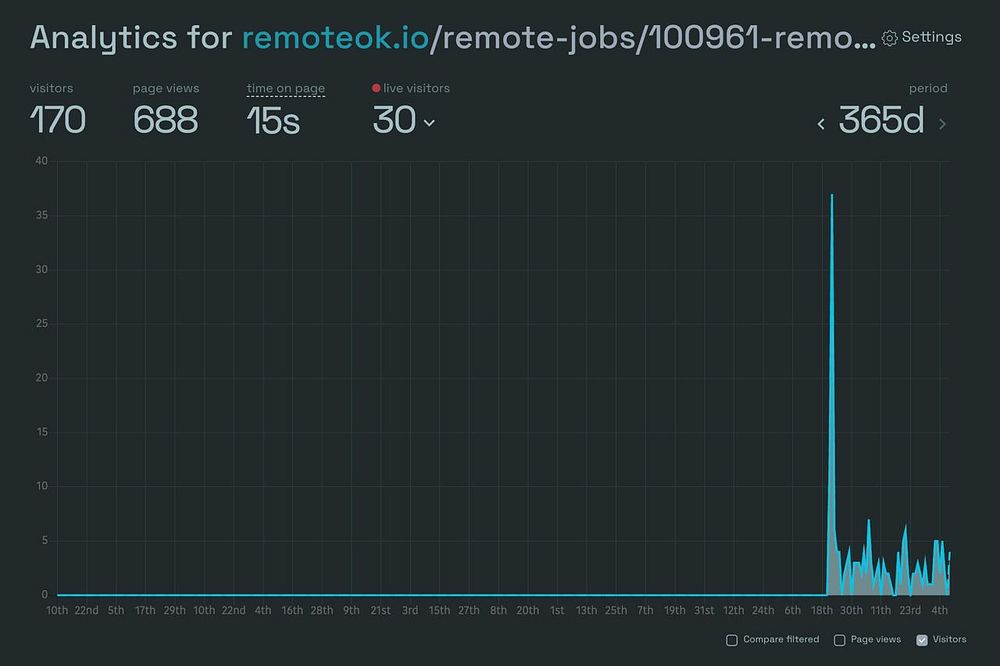Click the 23rd x-axis date label
Screen dimensions: 1000x666
pos(910,610)
